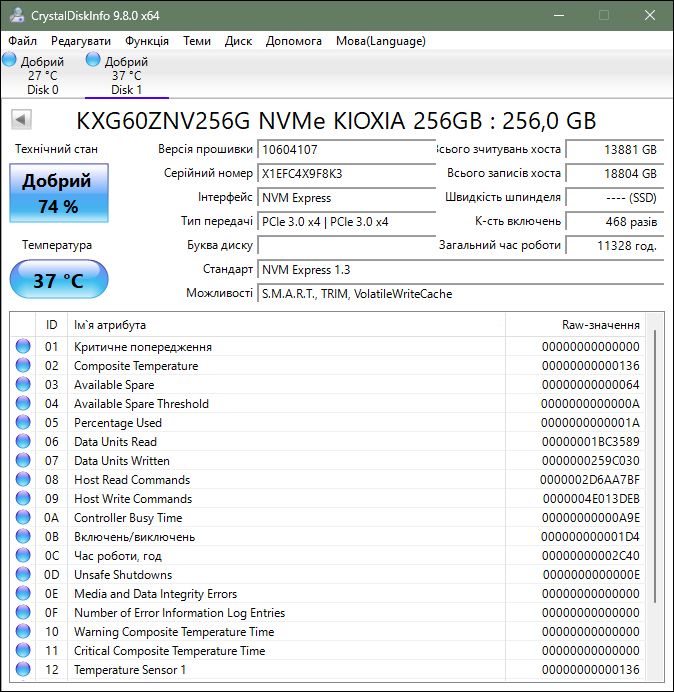Click status orb for attribute 0B
This screenshot has width=674, height=692.
pyautogui.click(x=23, y=536)
